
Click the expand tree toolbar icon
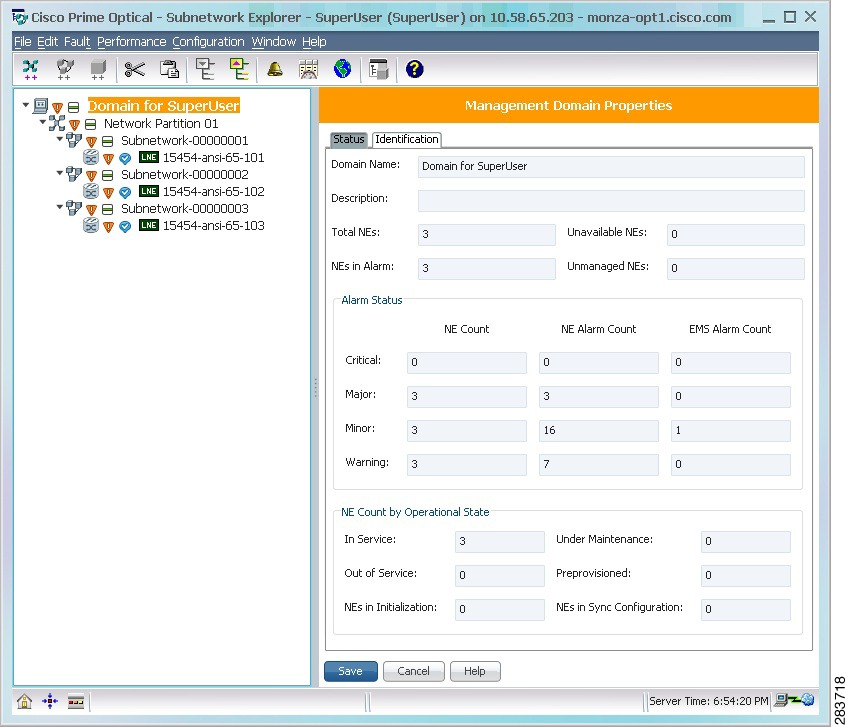(x=238, y=69)
